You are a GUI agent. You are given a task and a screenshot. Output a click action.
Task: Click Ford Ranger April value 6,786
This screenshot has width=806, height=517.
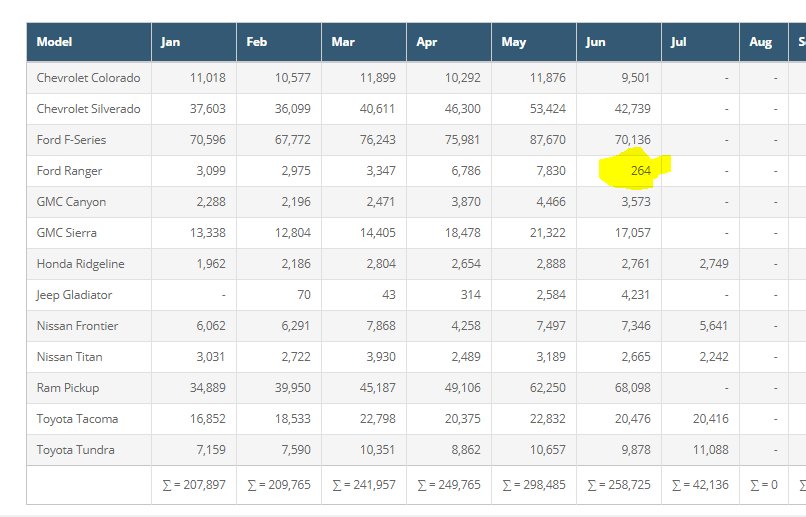pyautogui.click(x=466, y=171)
